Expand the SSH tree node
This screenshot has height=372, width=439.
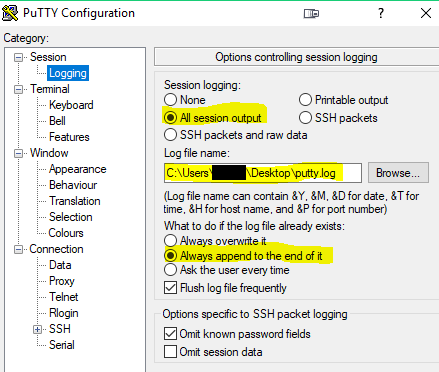point(37,329)
